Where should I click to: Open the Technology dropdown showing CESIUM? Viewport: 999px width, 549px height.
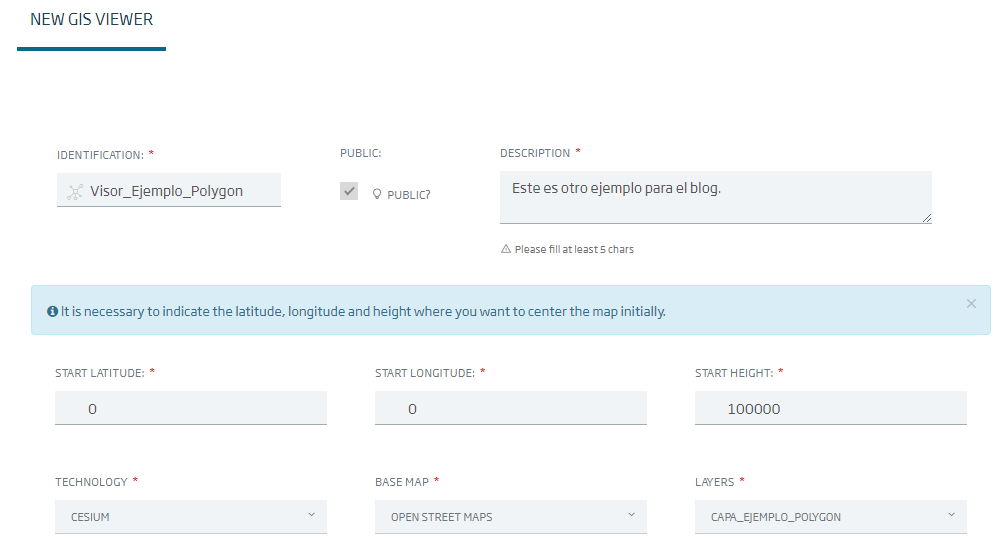tap(190, 517)
